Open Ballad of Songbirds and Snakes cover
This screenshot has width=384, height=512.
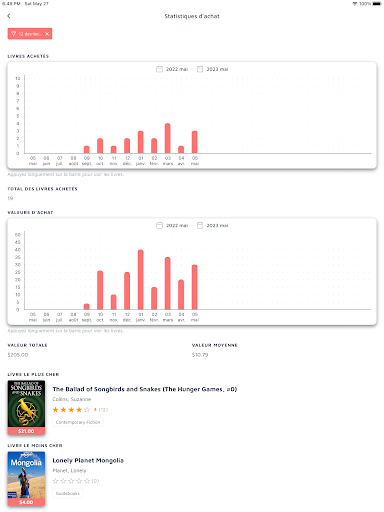pos(26,407)
